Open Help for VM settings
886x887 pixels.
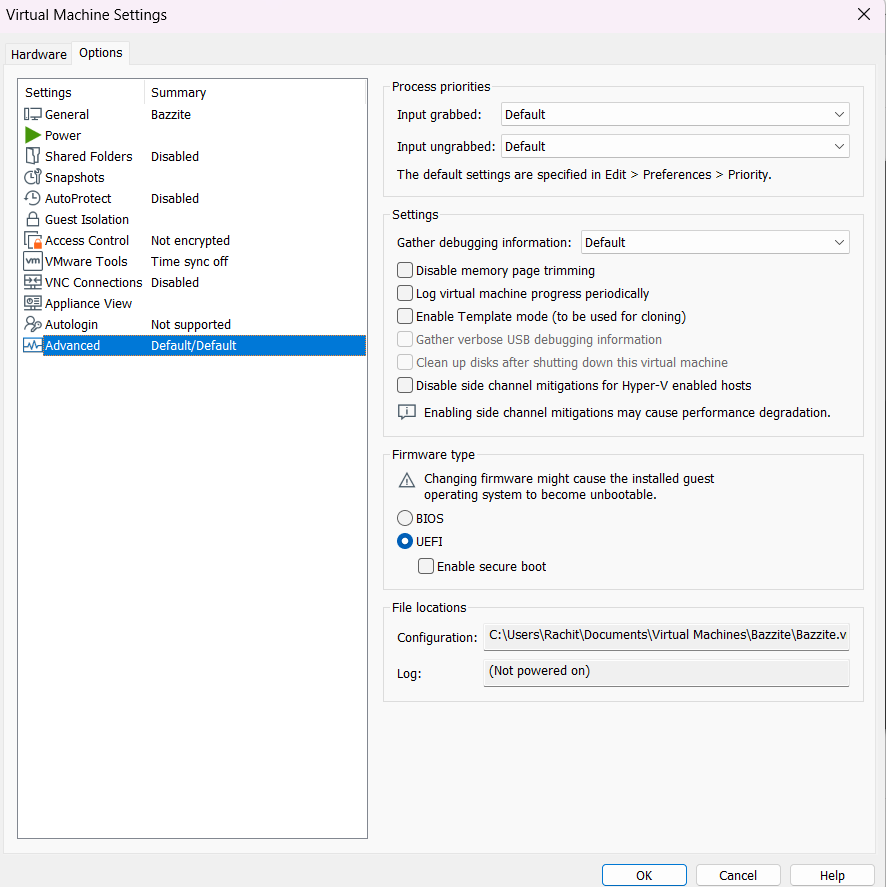(832, 875)
